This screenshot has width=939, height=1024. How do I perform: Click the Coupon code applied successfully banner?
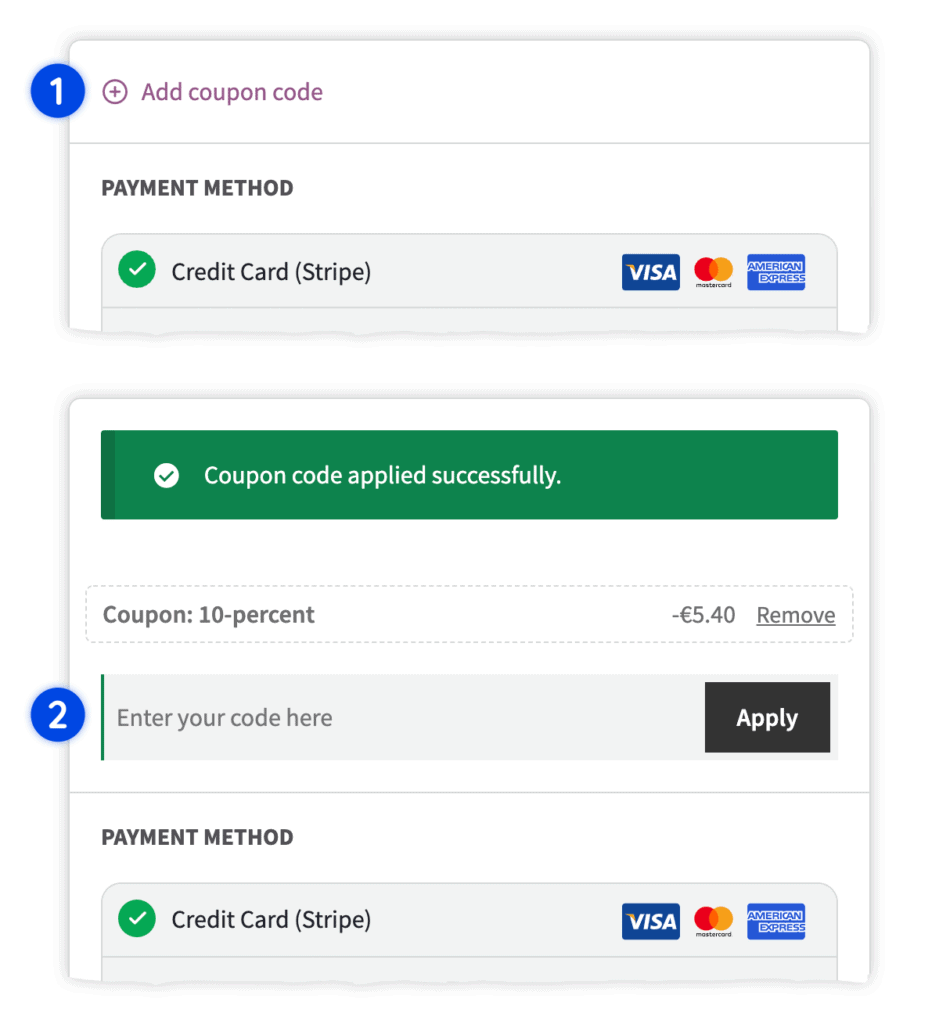[x=469, y=475]
